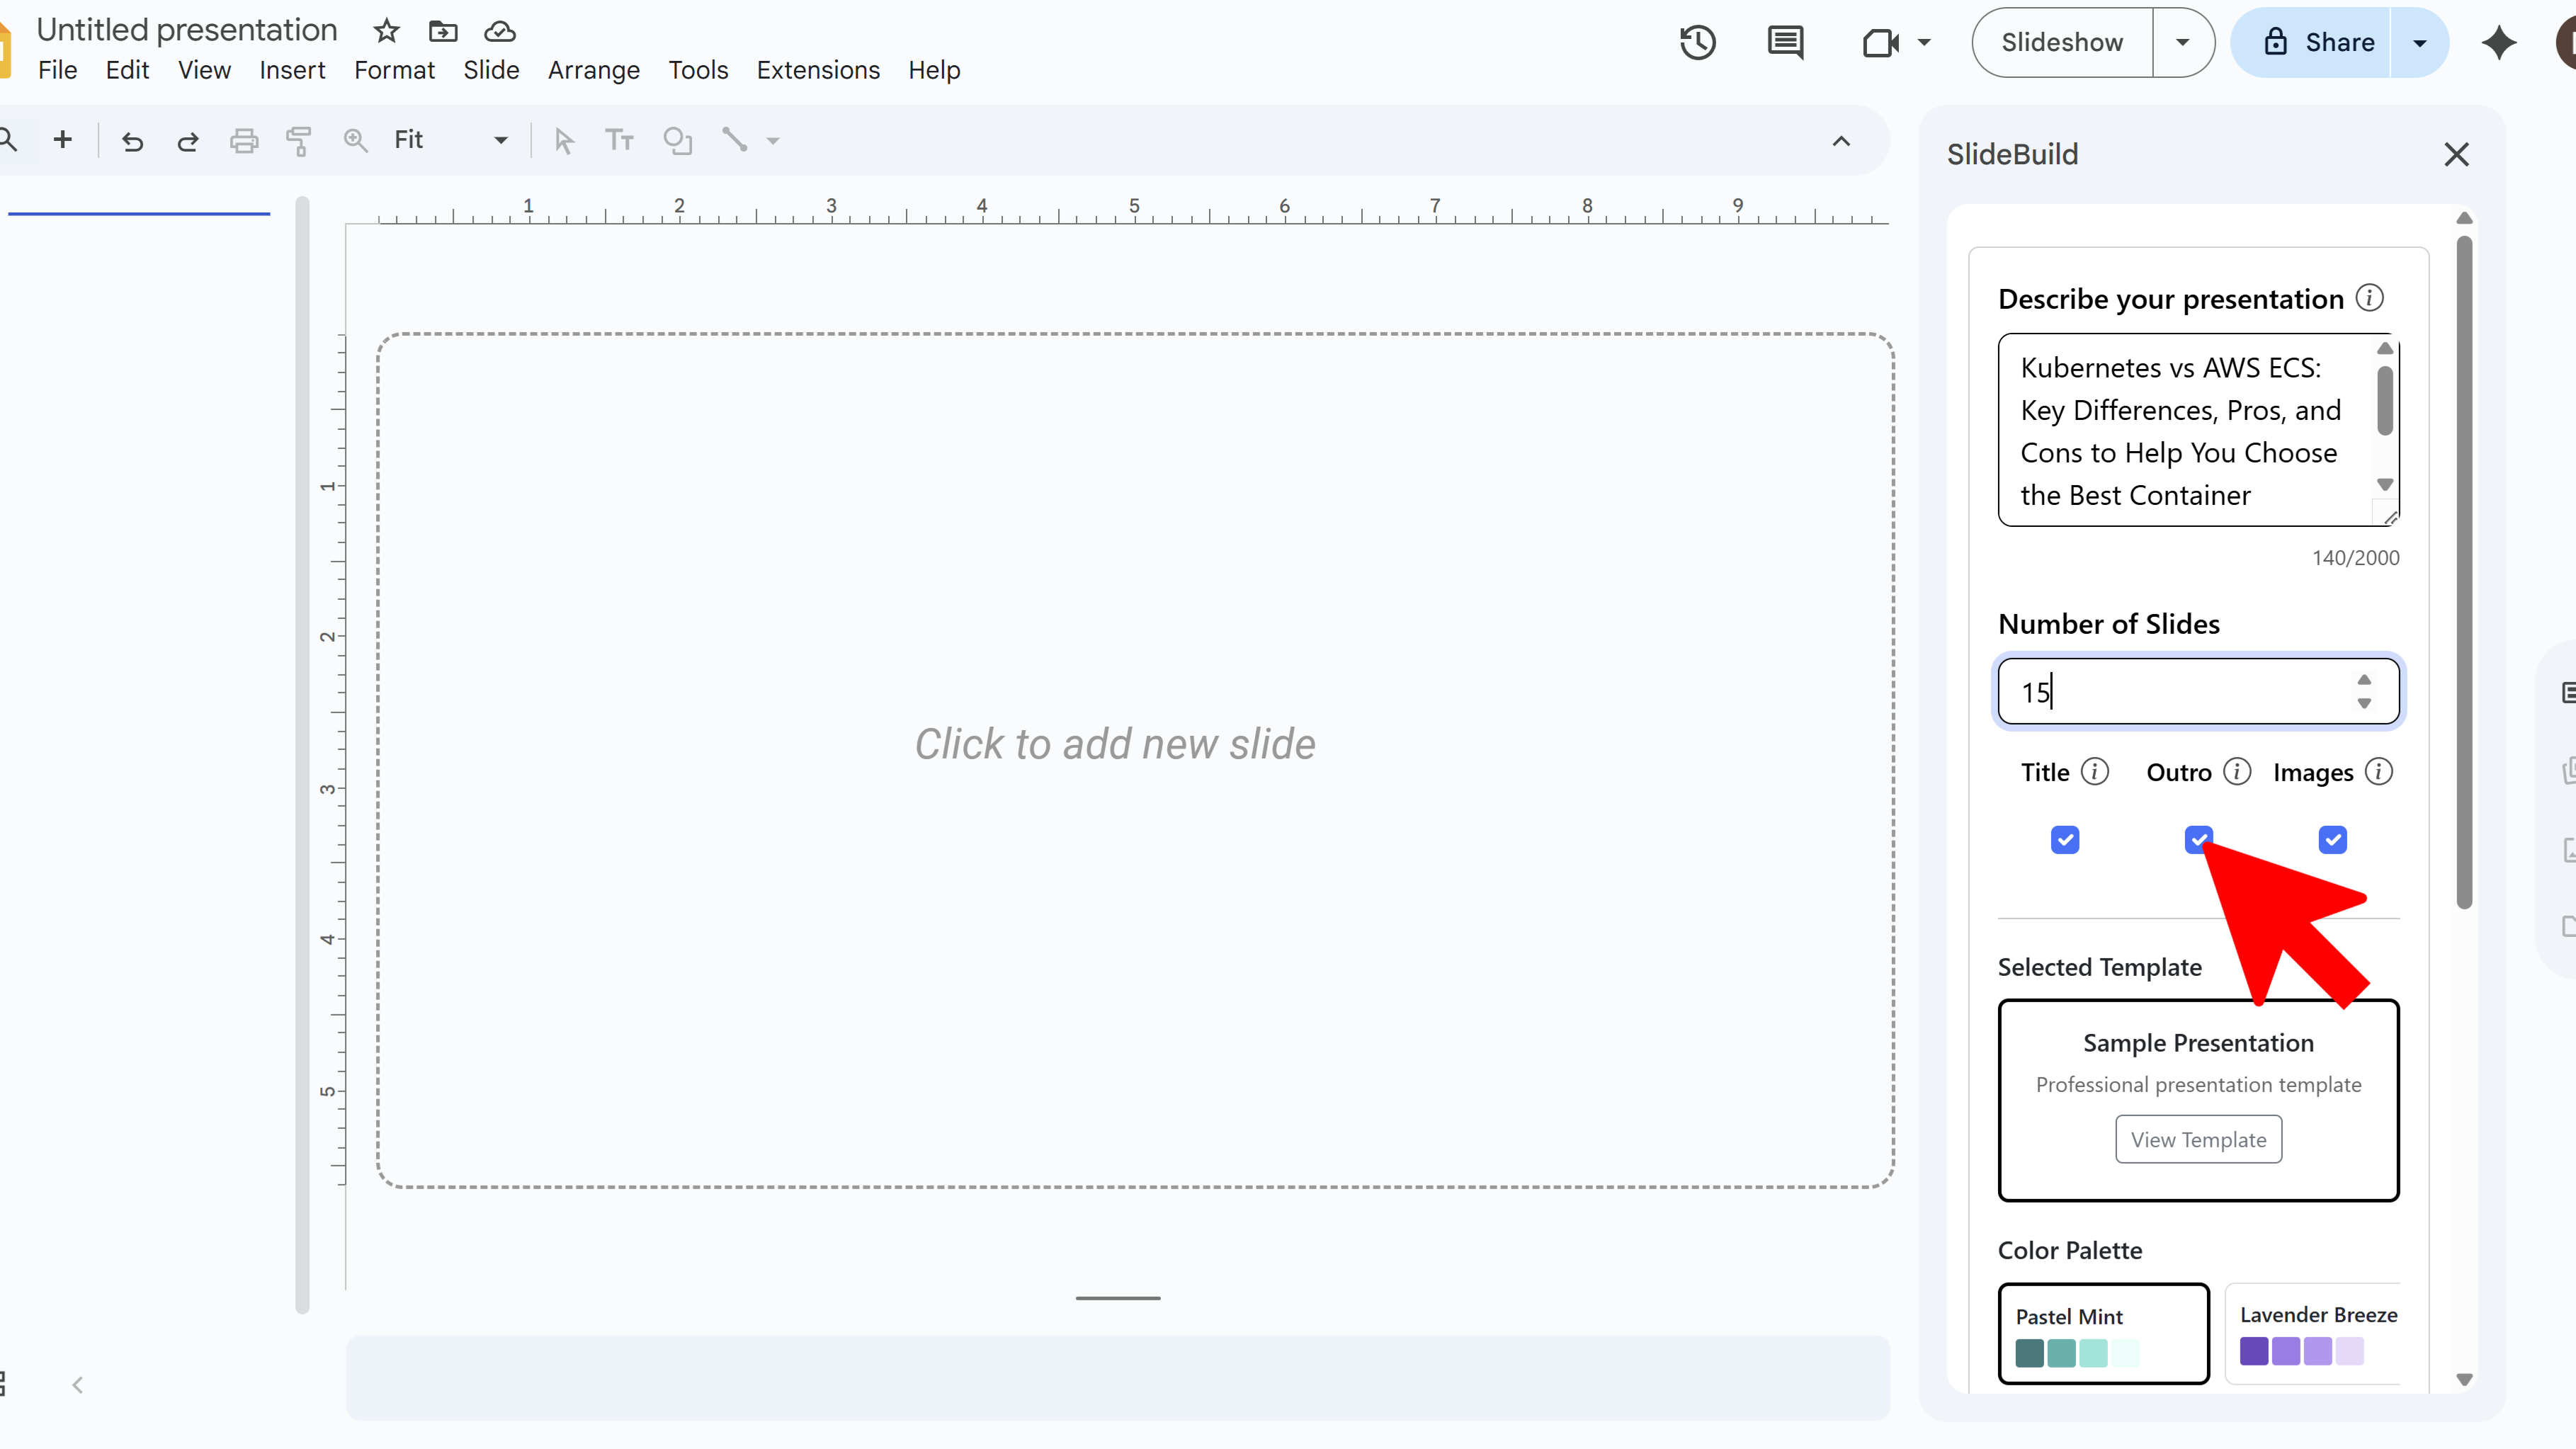Click the move to folder icon
Screen dimensions: 2576x1449
[x=443, y=31]
